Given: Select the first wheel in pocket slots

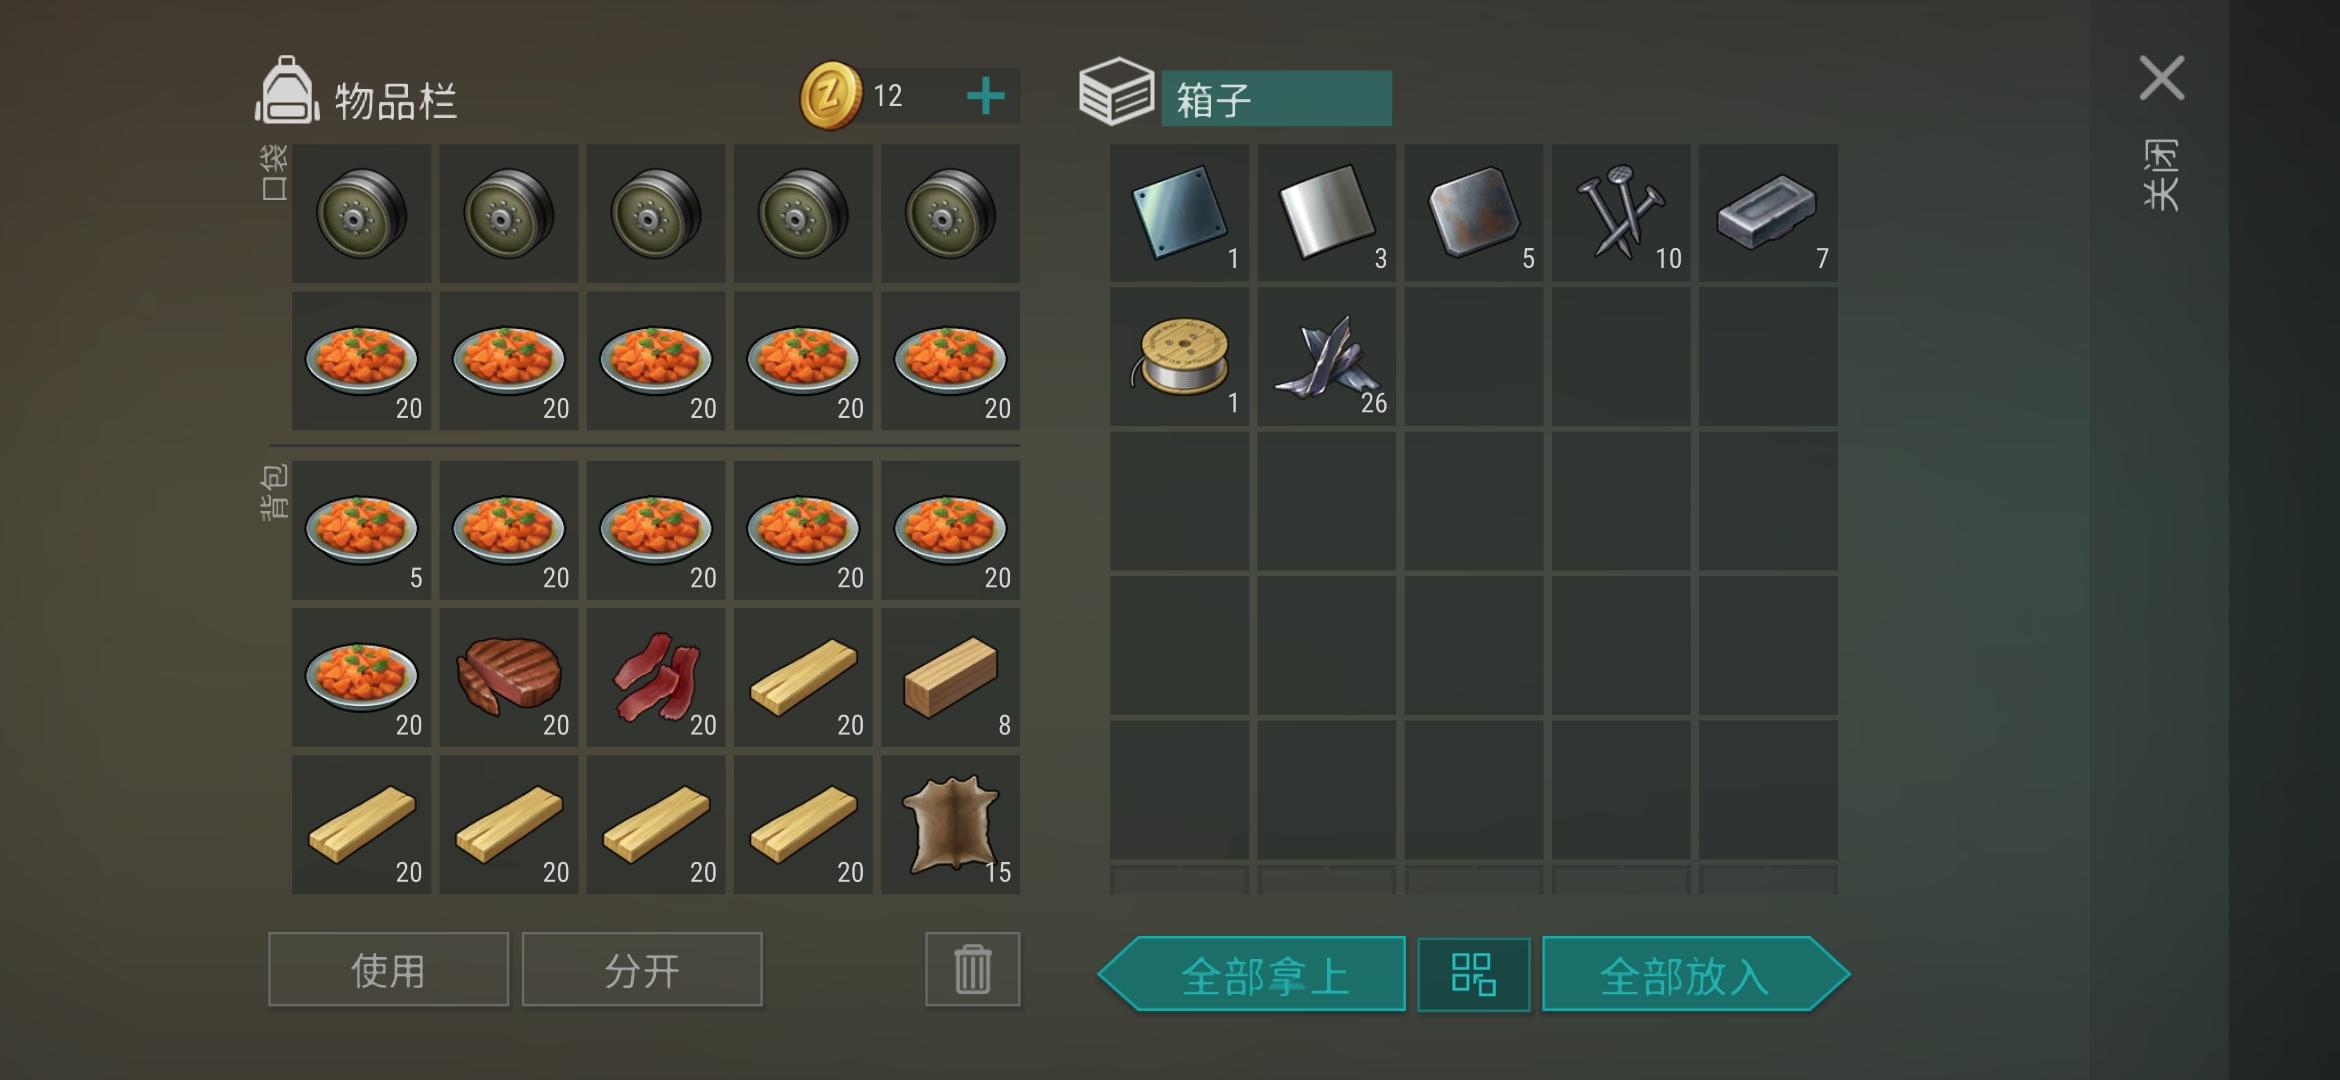Looking at the screenshot, I should pyautogui.click(x=361, y=213).
